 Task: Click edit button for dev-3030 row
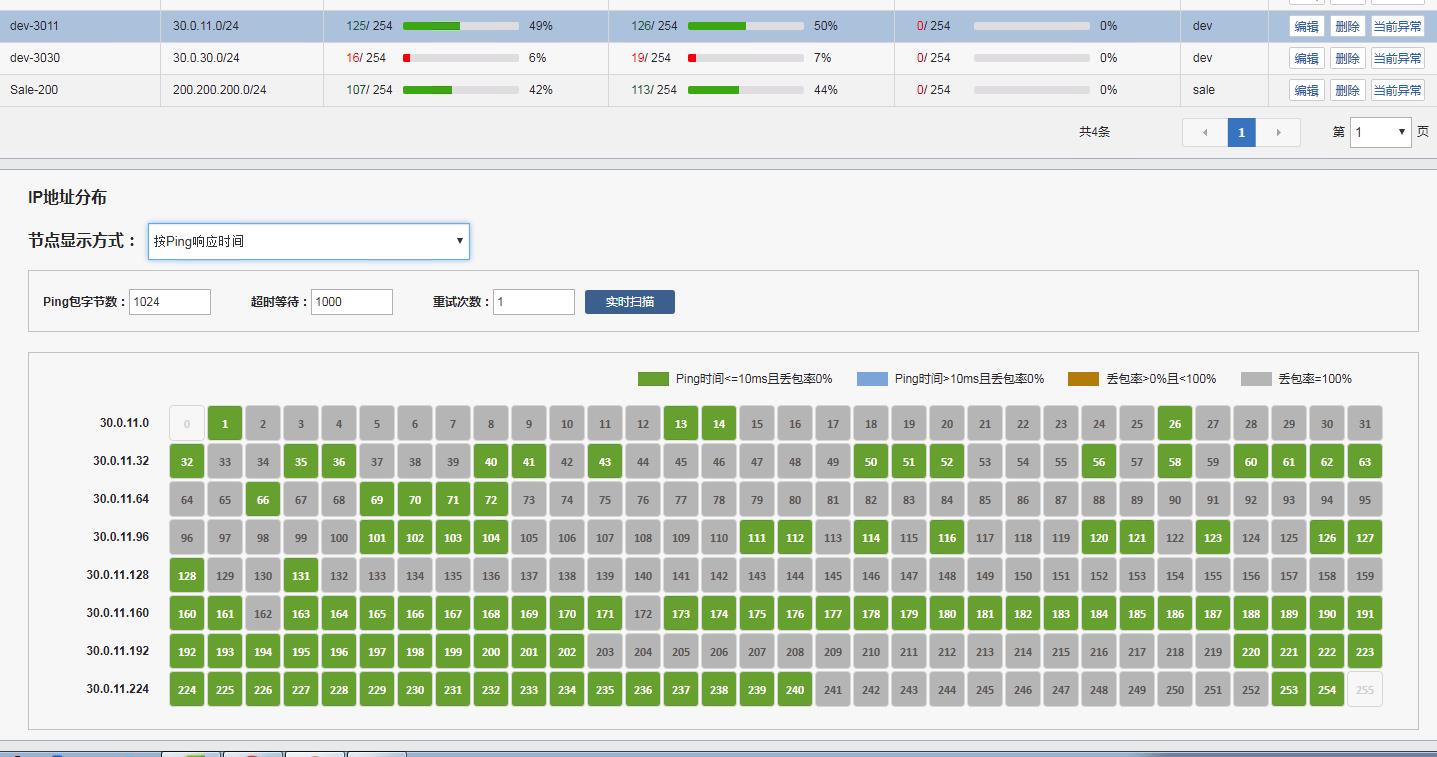click(1306, 58)
